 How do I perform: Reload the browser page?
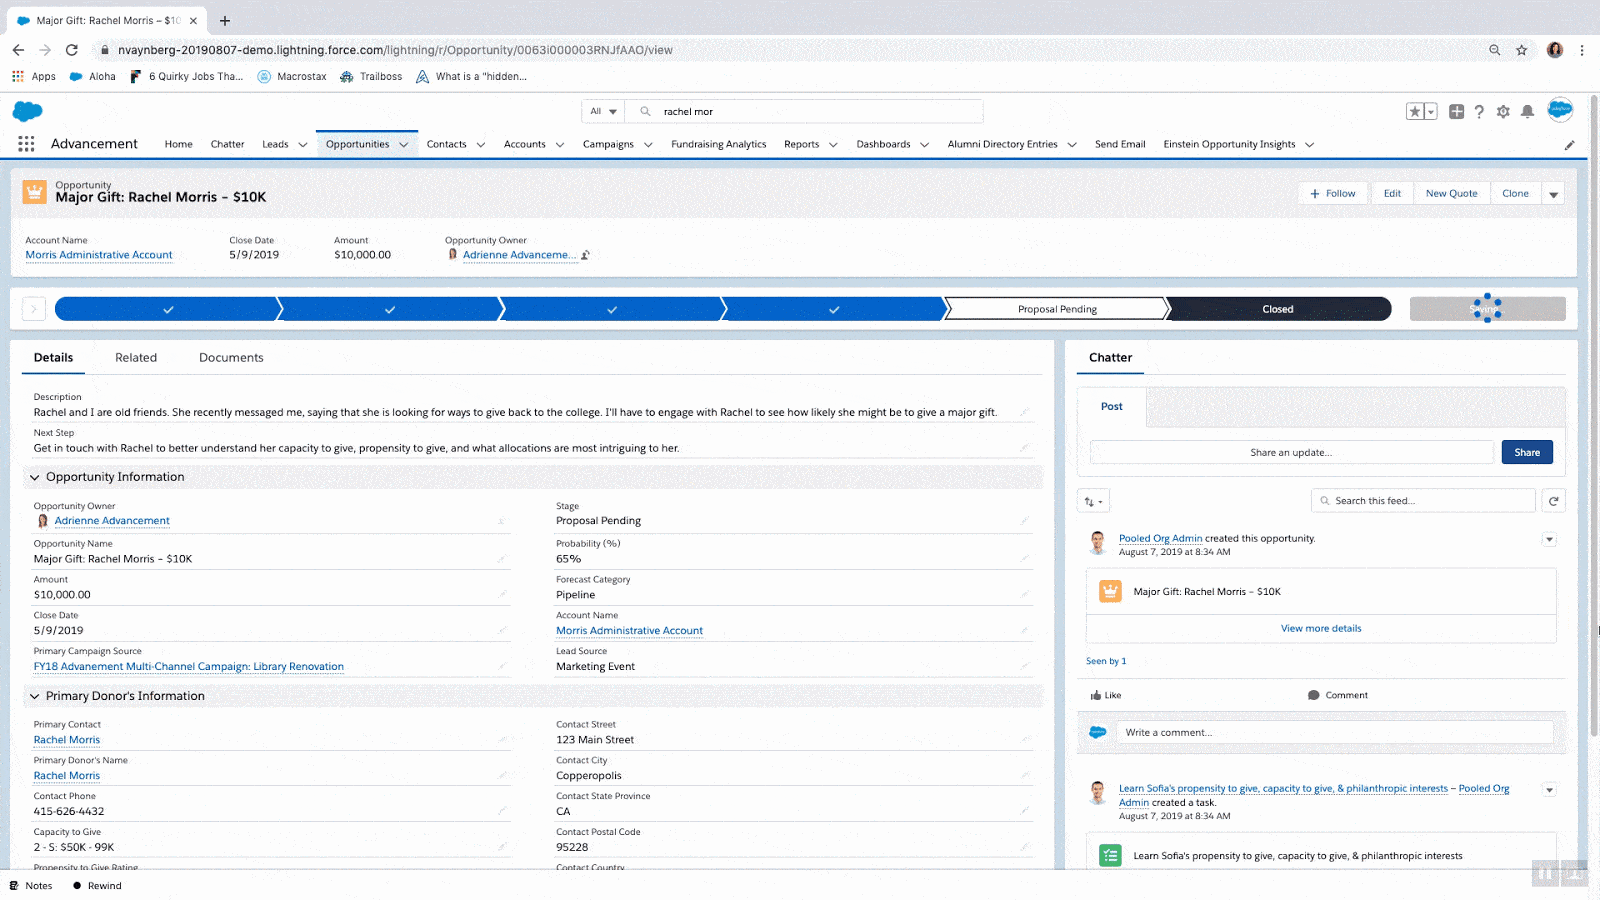(72, 50)
